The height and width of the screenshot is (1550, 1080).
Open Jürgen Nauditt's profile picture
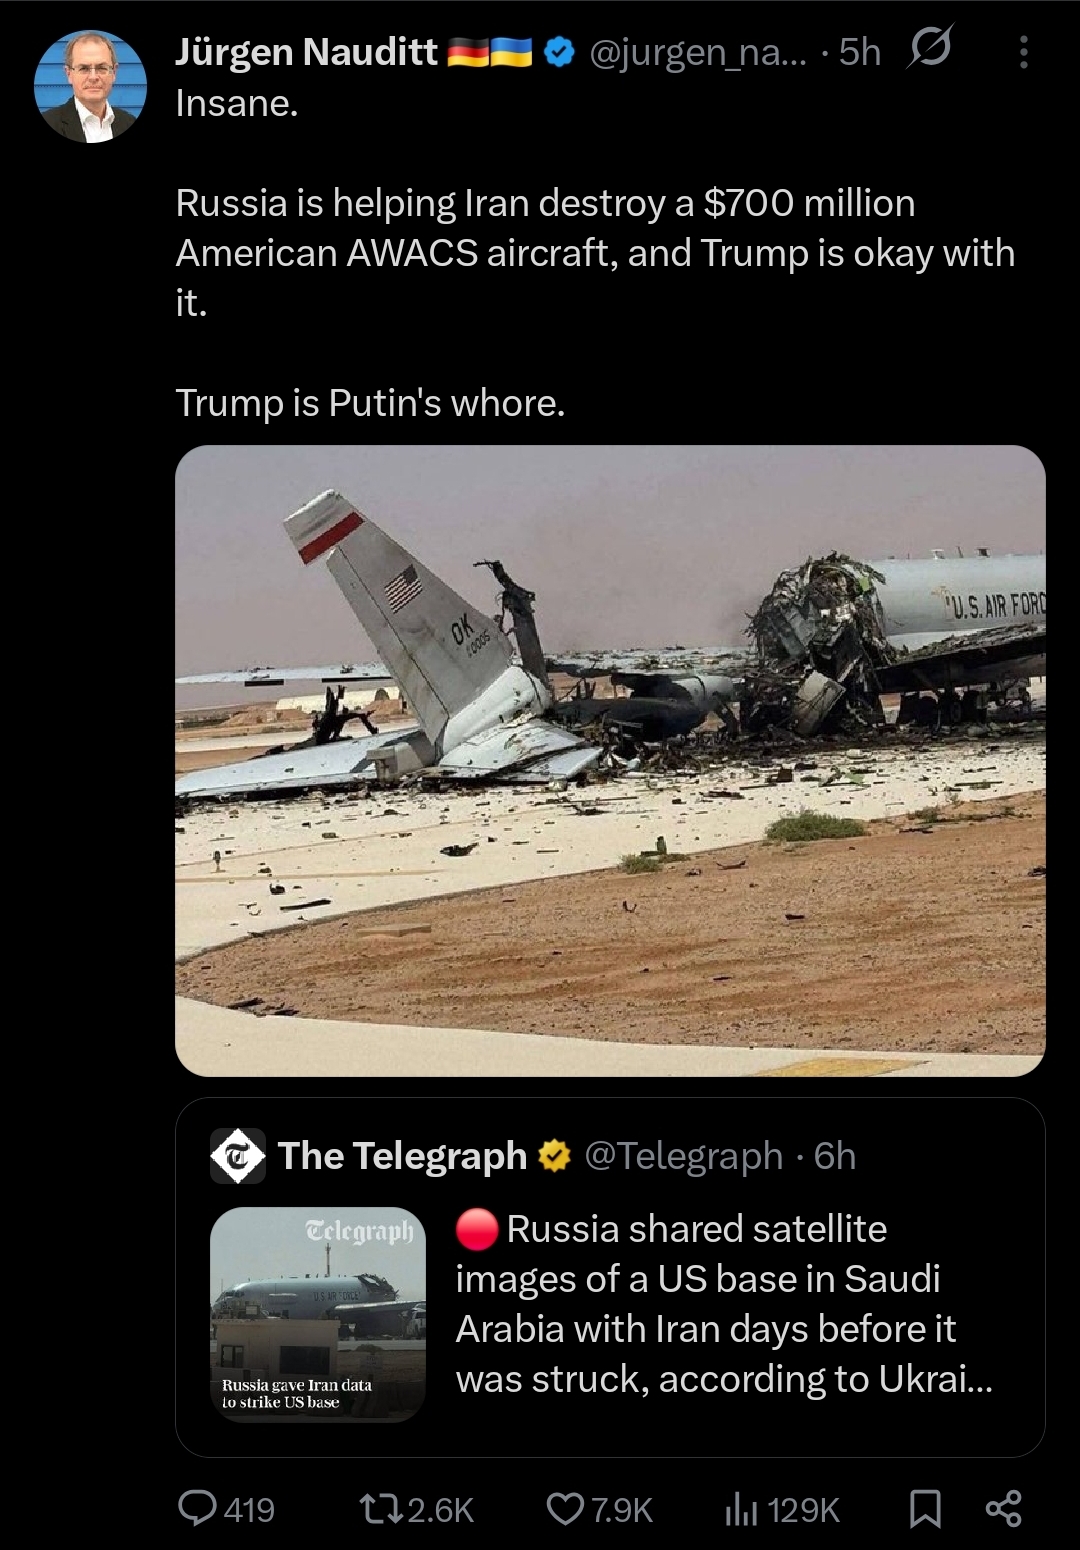[x=90, y=87]
